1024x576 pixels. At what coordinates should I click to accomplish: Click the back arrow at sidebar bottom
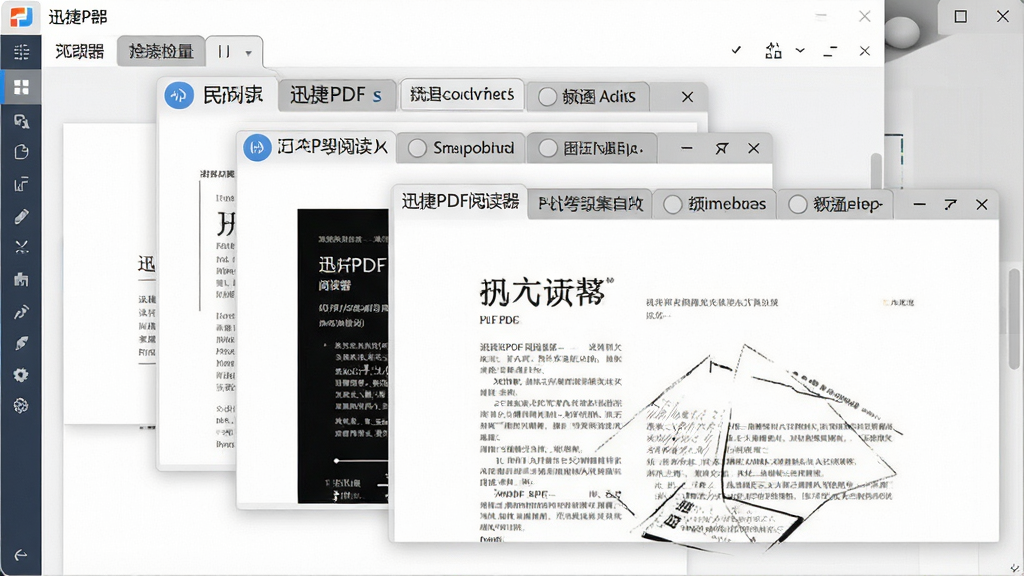click(x=21, y=555)
